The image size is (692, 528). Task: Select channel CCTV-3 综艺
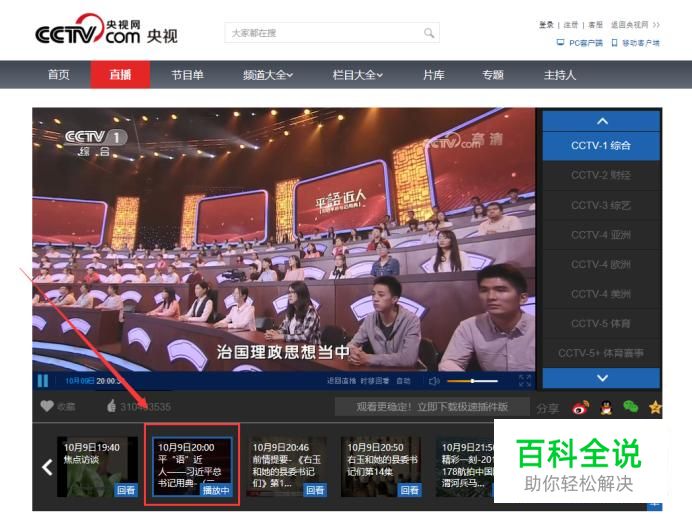(601, 205)
